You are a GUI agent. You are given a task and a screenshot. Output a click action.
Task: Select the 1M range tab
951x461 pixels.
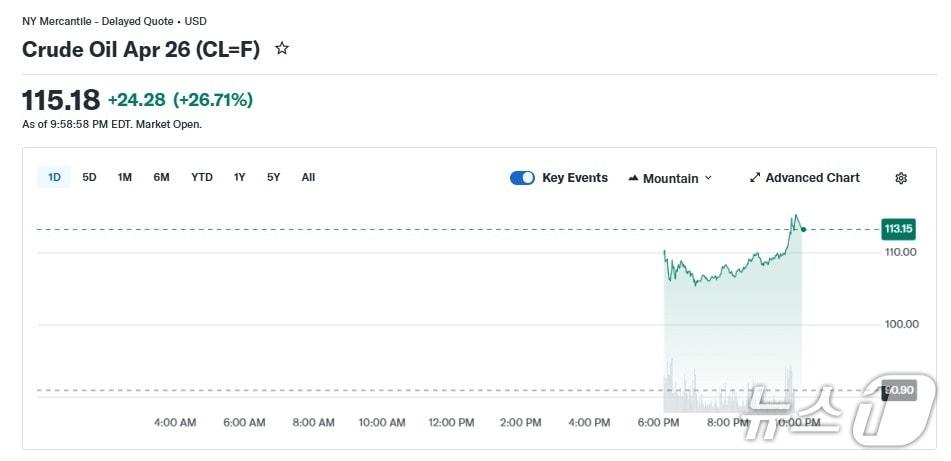coord(124,177)
